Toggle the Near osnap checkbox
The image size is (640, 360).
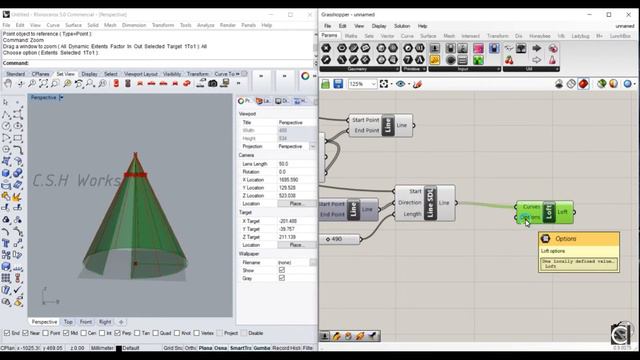point(25,333)
